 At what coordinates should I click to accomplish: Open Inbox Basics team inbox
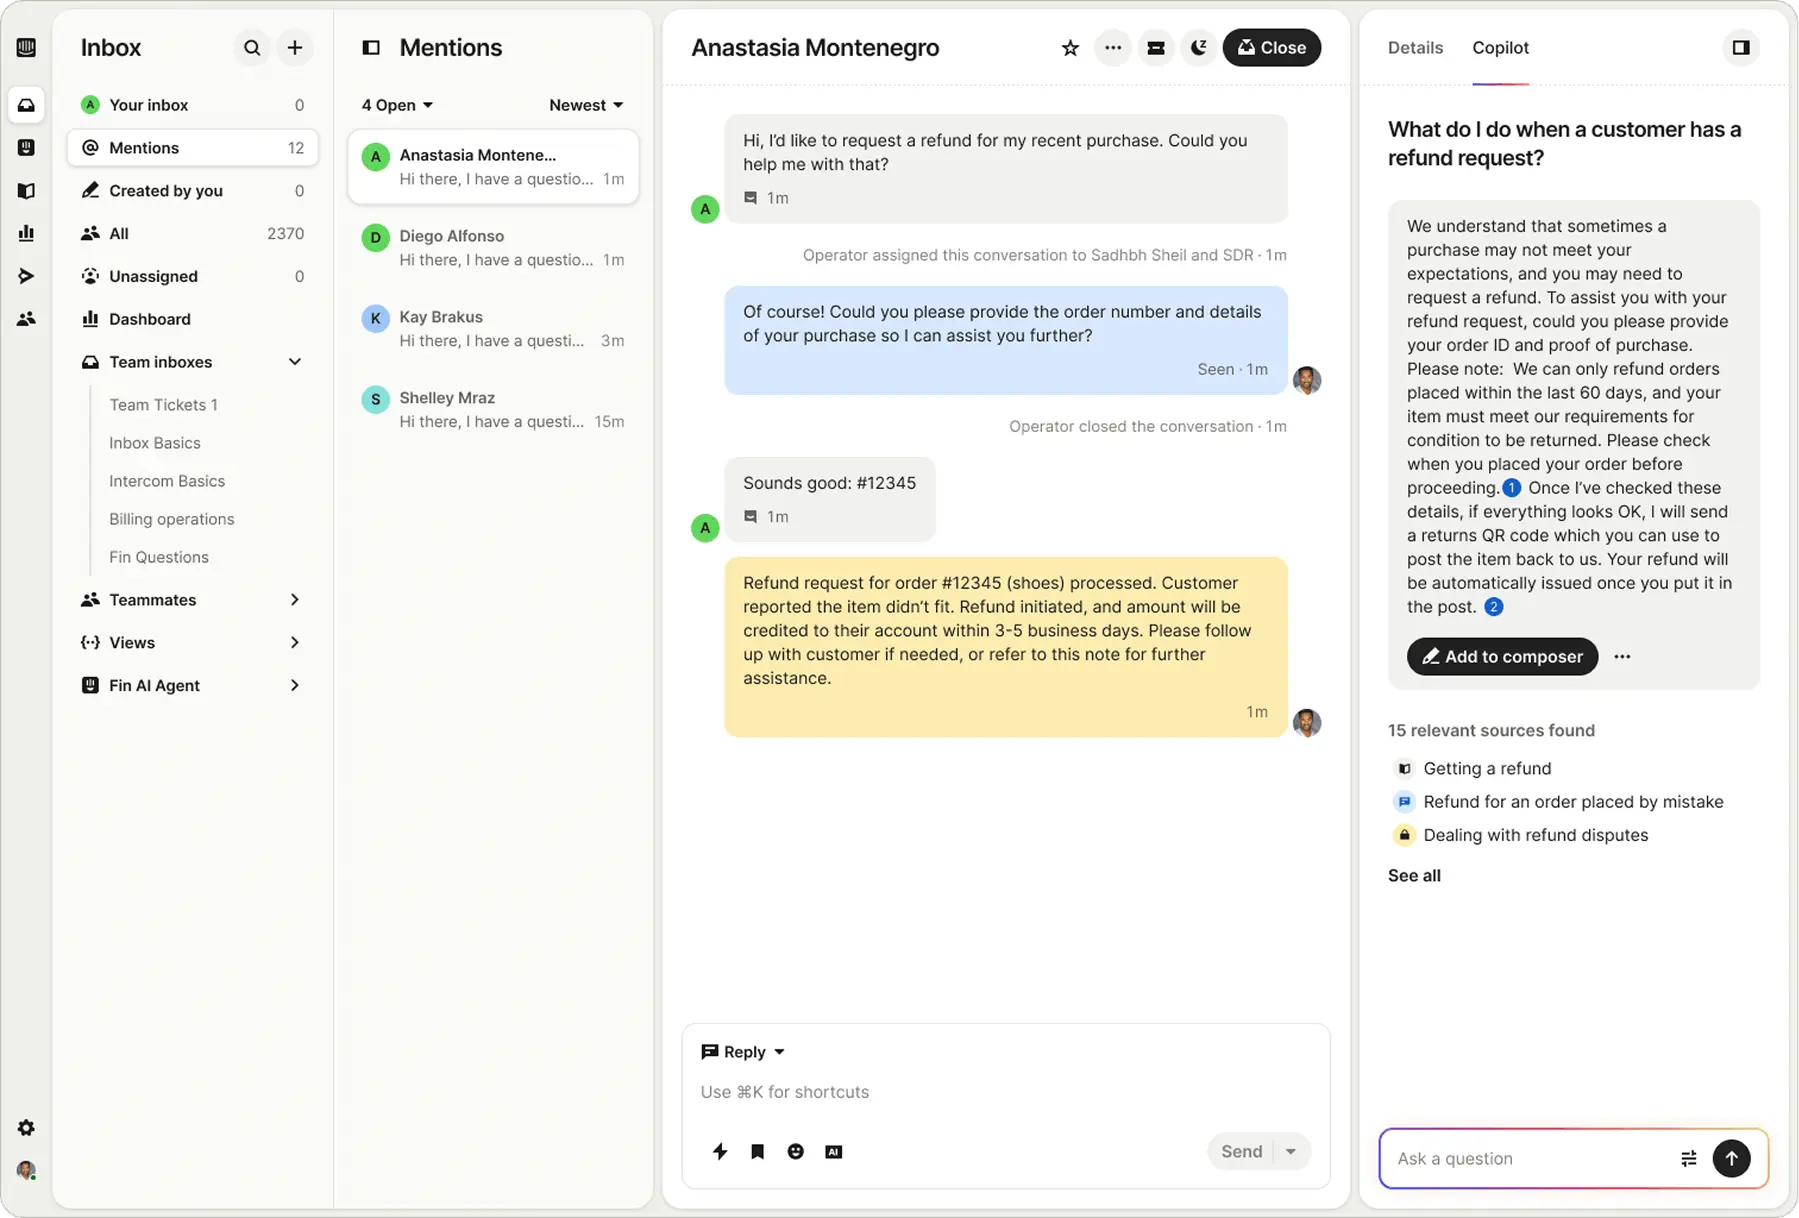(x=155, y=443)
